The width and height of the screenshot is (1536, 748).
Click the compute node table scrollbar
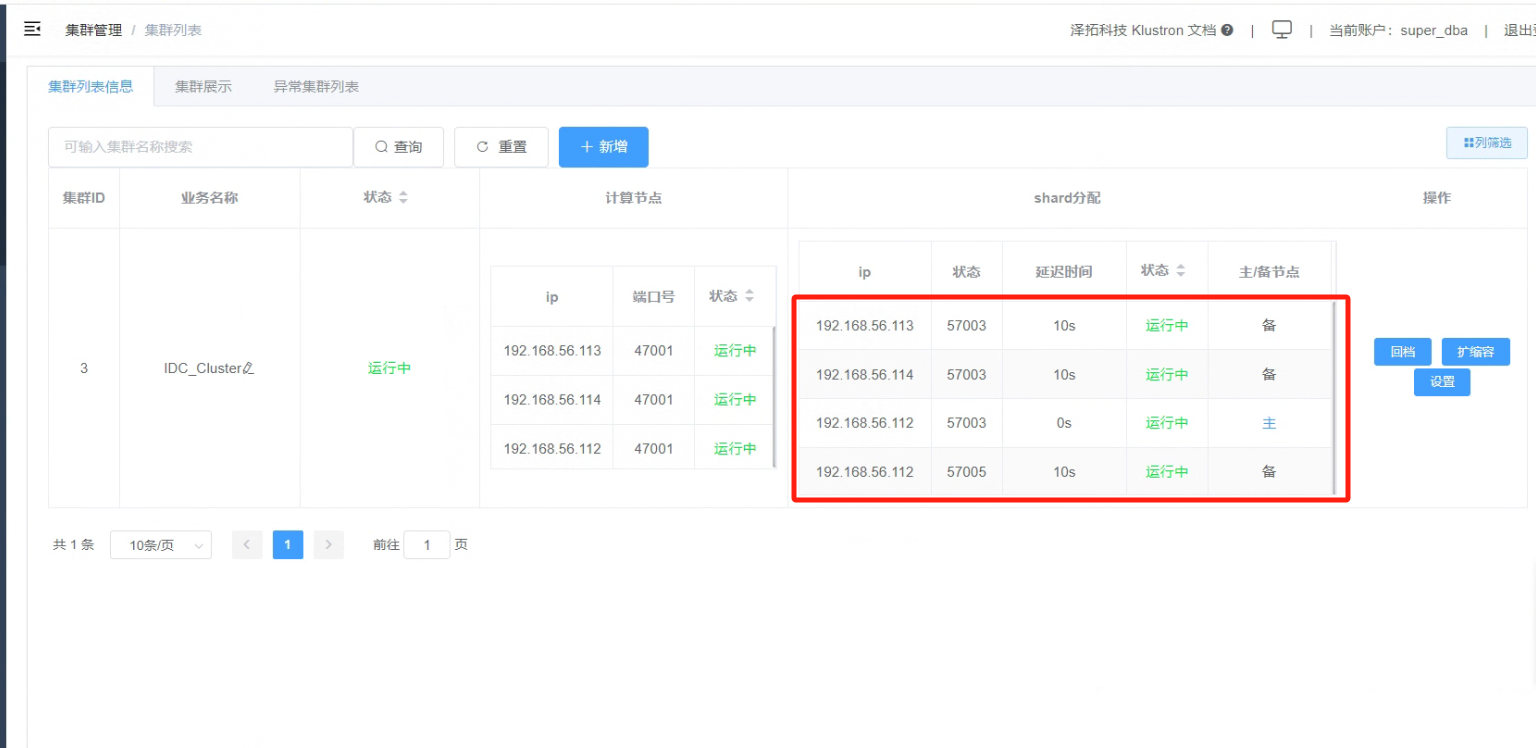775,397
